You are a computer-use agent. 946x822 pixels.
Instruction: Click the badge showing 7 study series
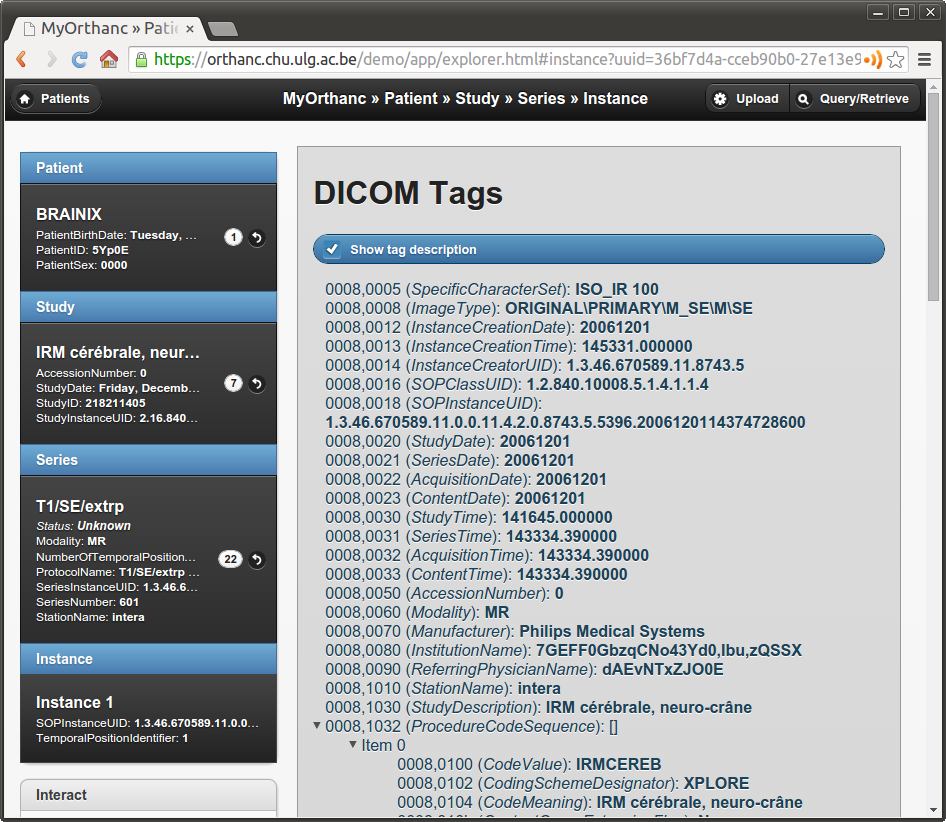(233, 383)
